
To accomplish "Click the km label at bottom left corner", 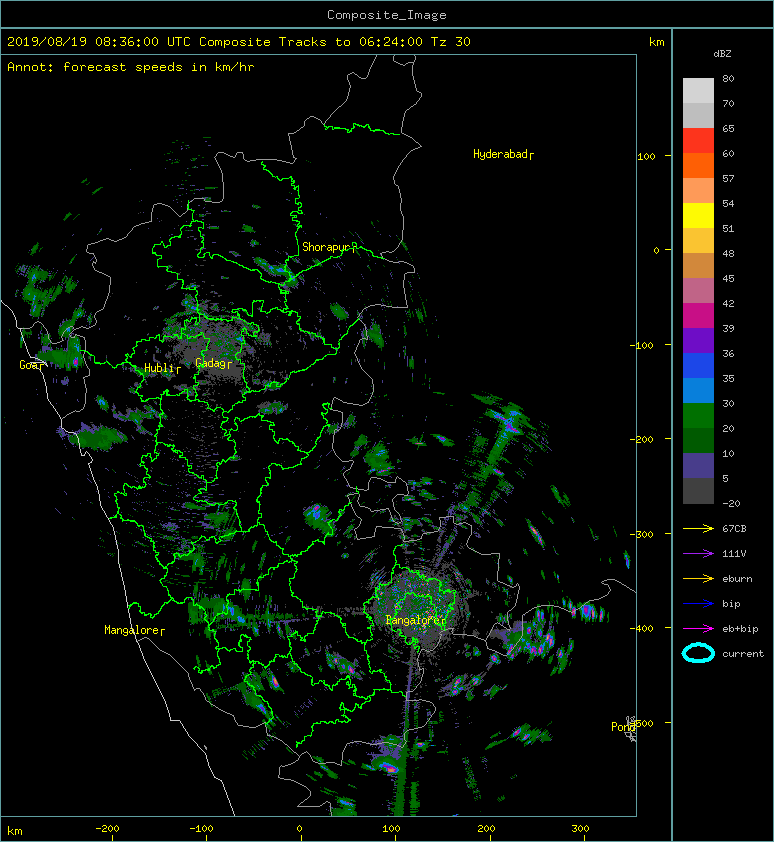I will tap(15, 831).
